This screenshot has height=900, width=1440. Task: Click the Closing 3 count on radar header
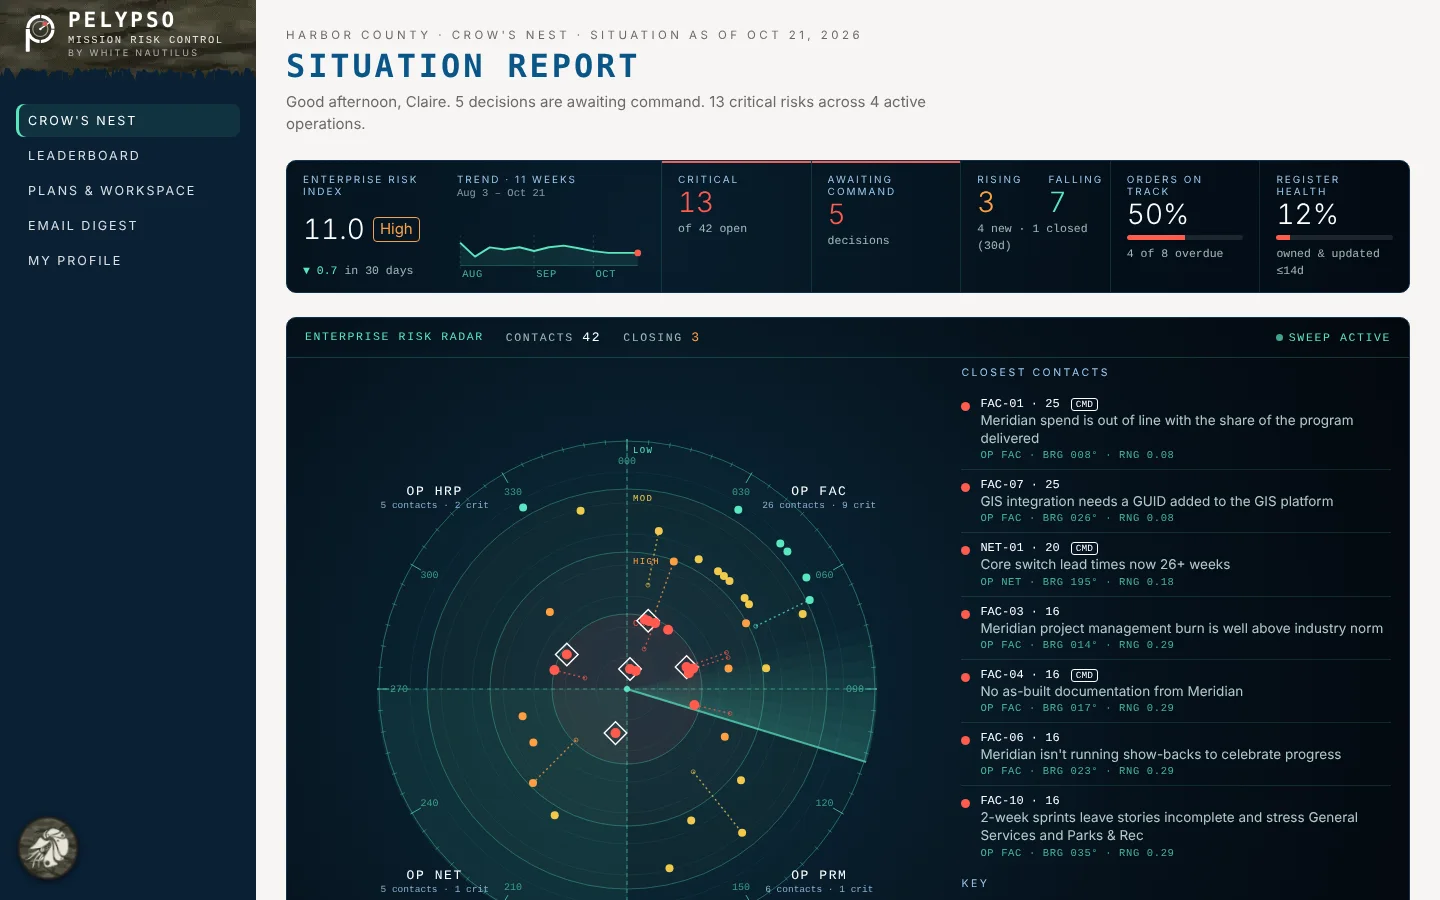661,337
